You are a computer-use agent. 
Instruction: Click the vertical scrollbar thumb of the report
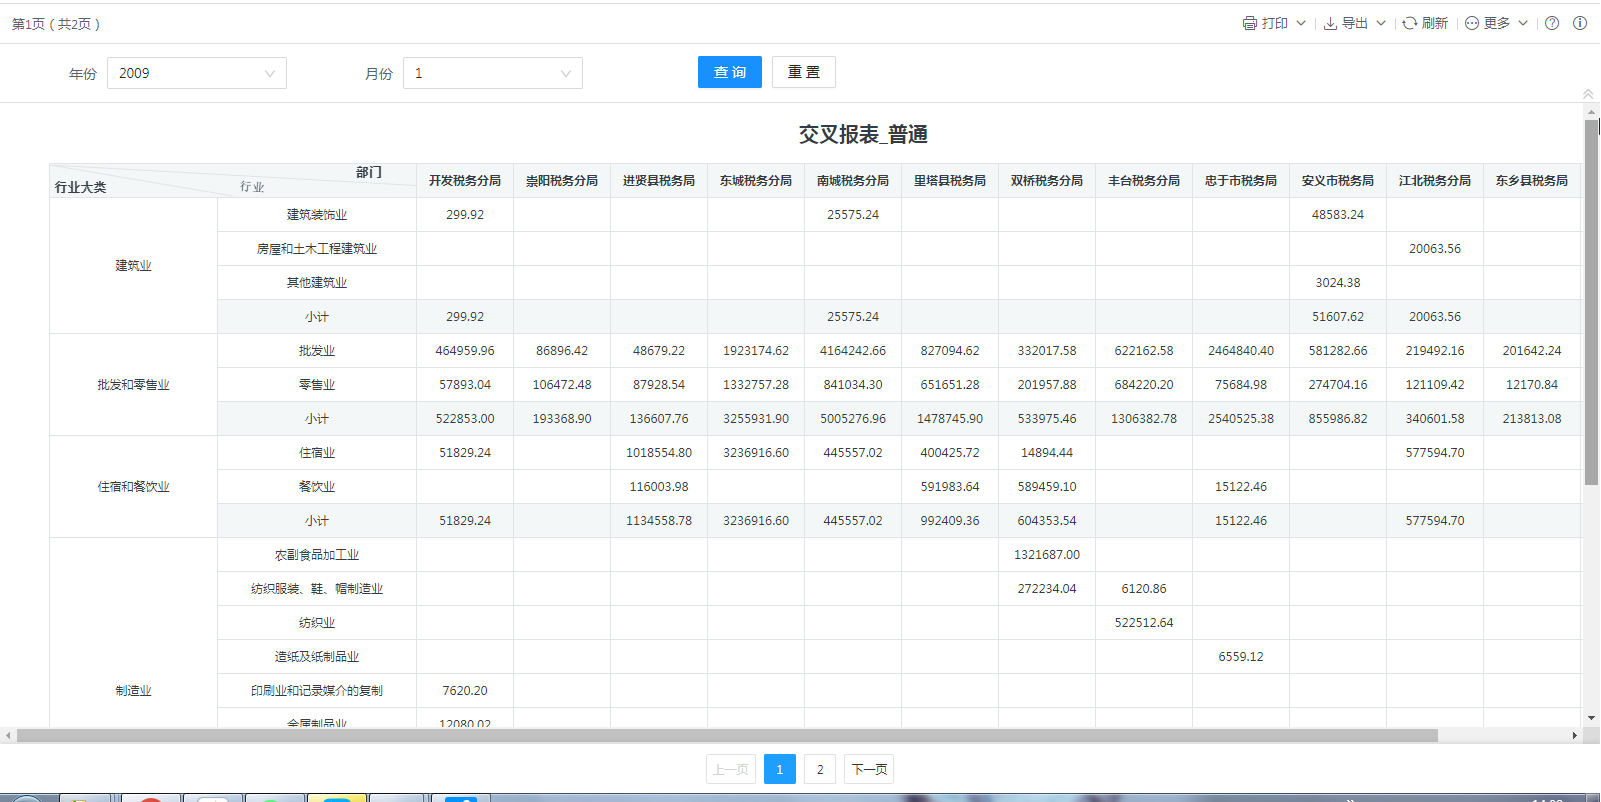click(x=1591, y=300)
